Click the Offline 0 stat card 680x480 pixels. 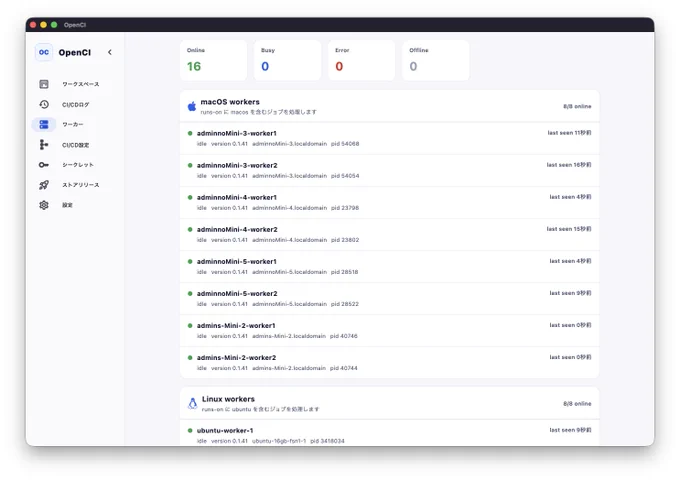[x=436, y=60]
